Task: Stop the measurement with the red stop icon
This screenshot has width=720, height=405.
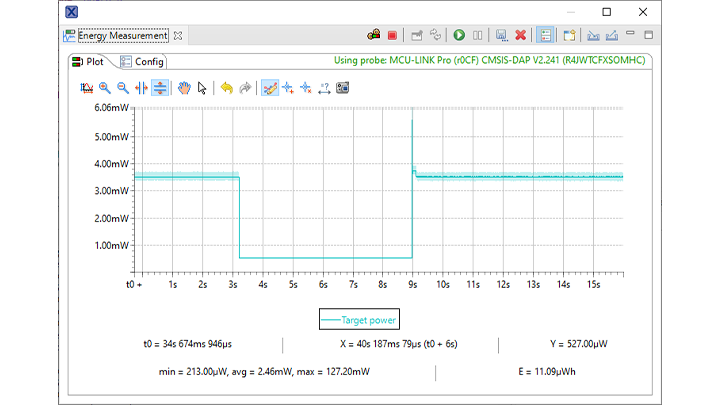Action: click(x=392, y=35)
